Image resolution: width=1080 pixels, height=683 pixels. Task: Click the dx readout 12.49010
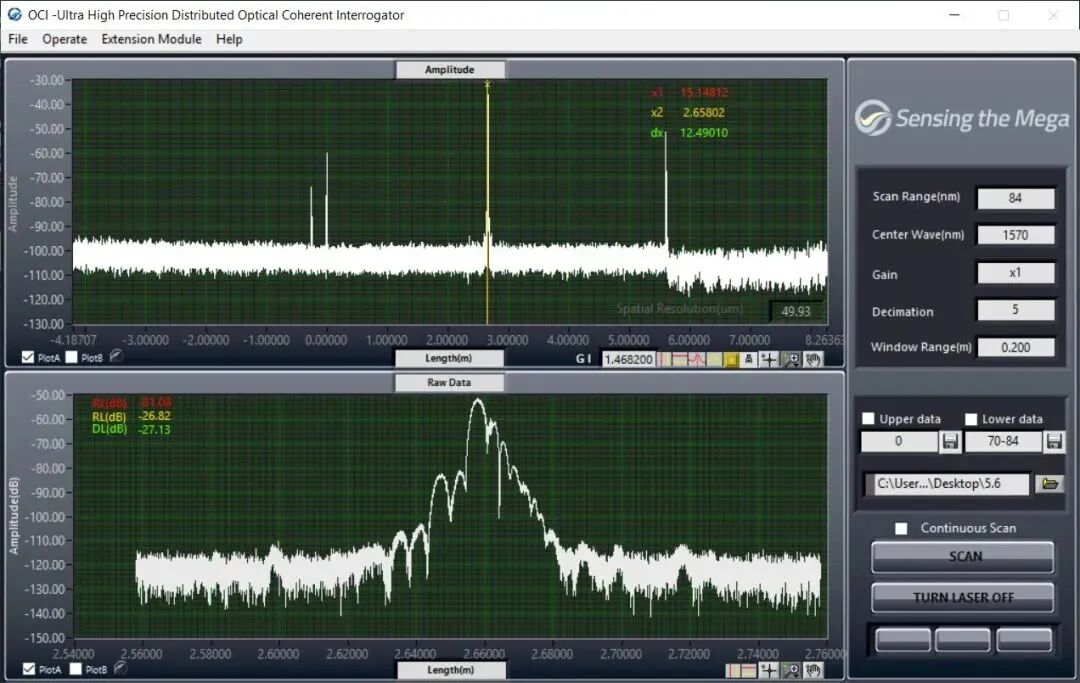pos(703,132)
